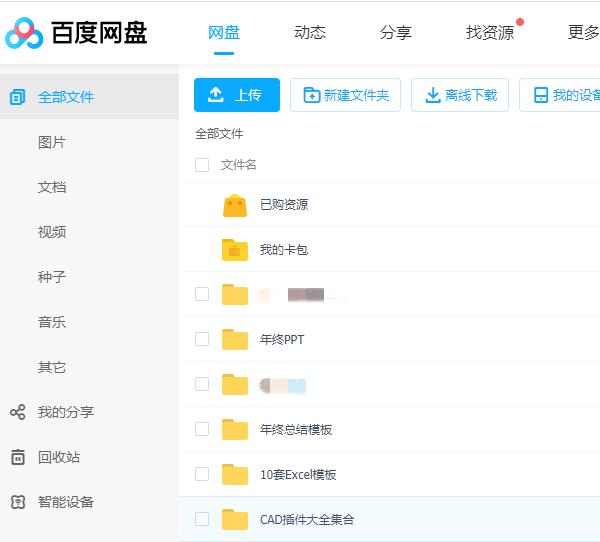
Task: Open the 我的卡包 folder icon
Action: [x=235, y=250]
